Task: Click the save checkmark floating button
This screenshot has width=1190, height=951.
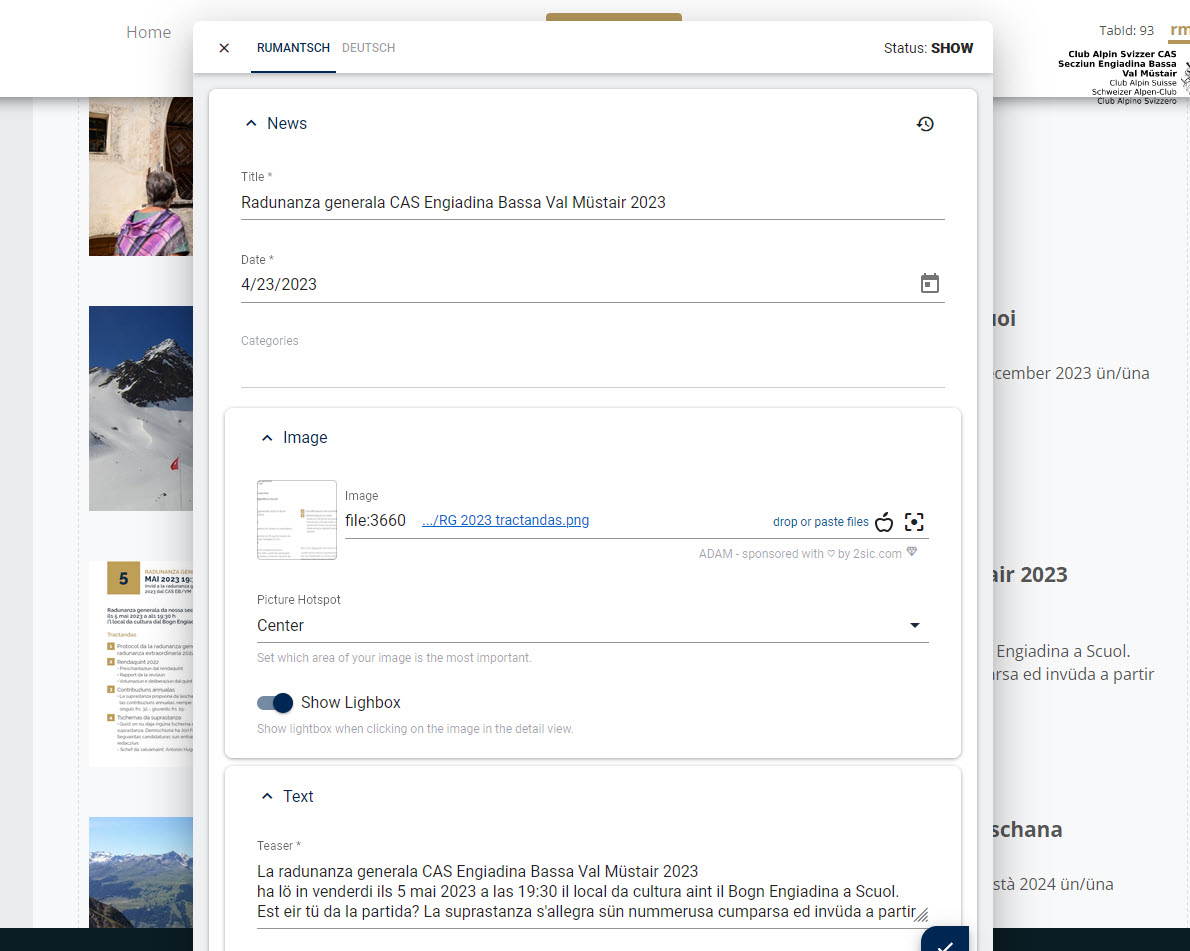Action: click(946, 941)
